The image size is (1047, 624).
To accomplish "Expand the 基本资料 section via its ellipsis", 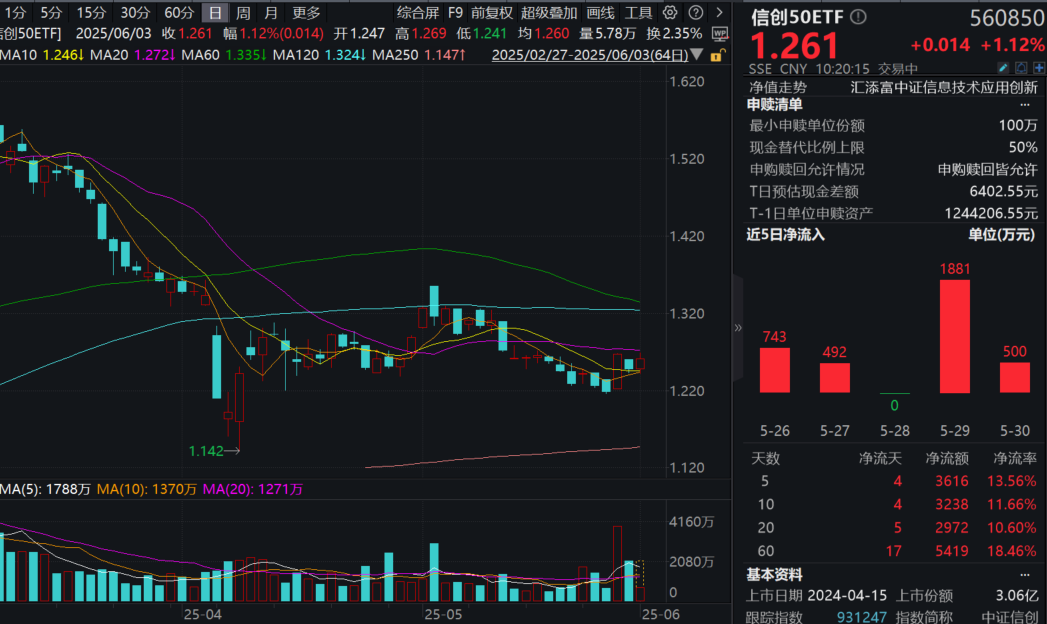I will tap(1027, 574).
